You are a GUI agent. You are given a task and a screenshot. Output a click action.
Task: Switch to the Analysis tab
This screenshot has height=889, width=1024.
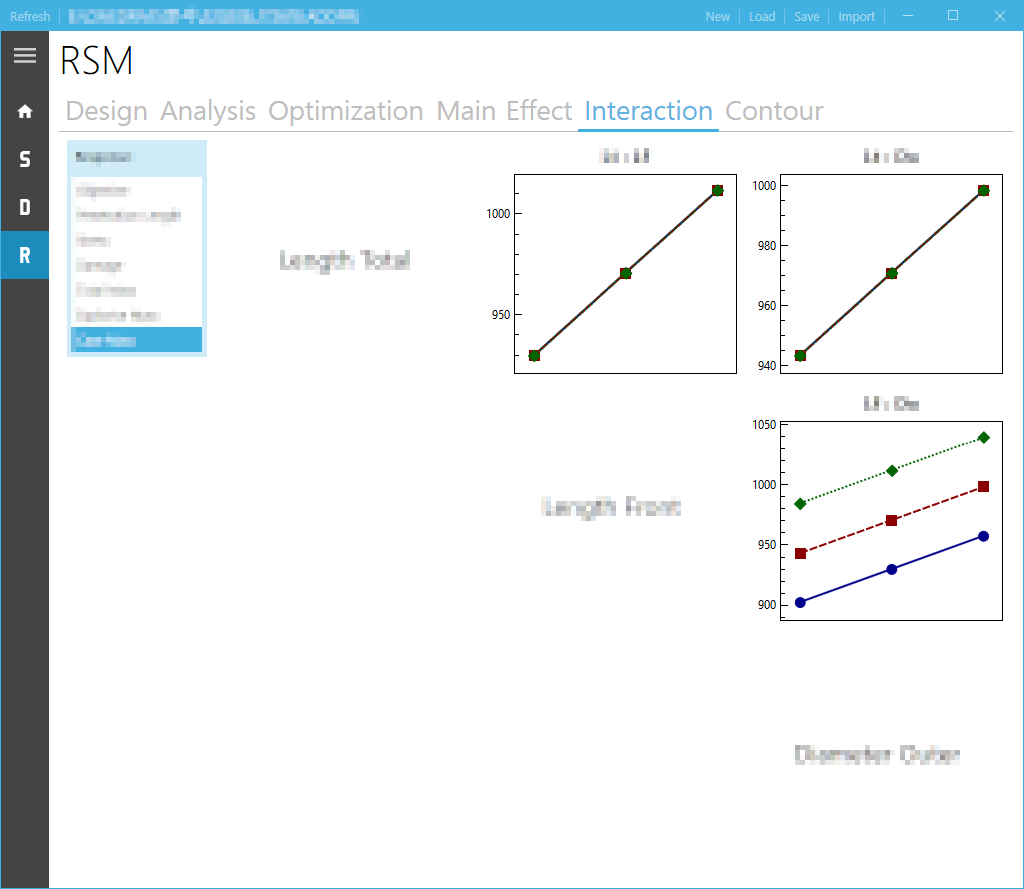208,111
